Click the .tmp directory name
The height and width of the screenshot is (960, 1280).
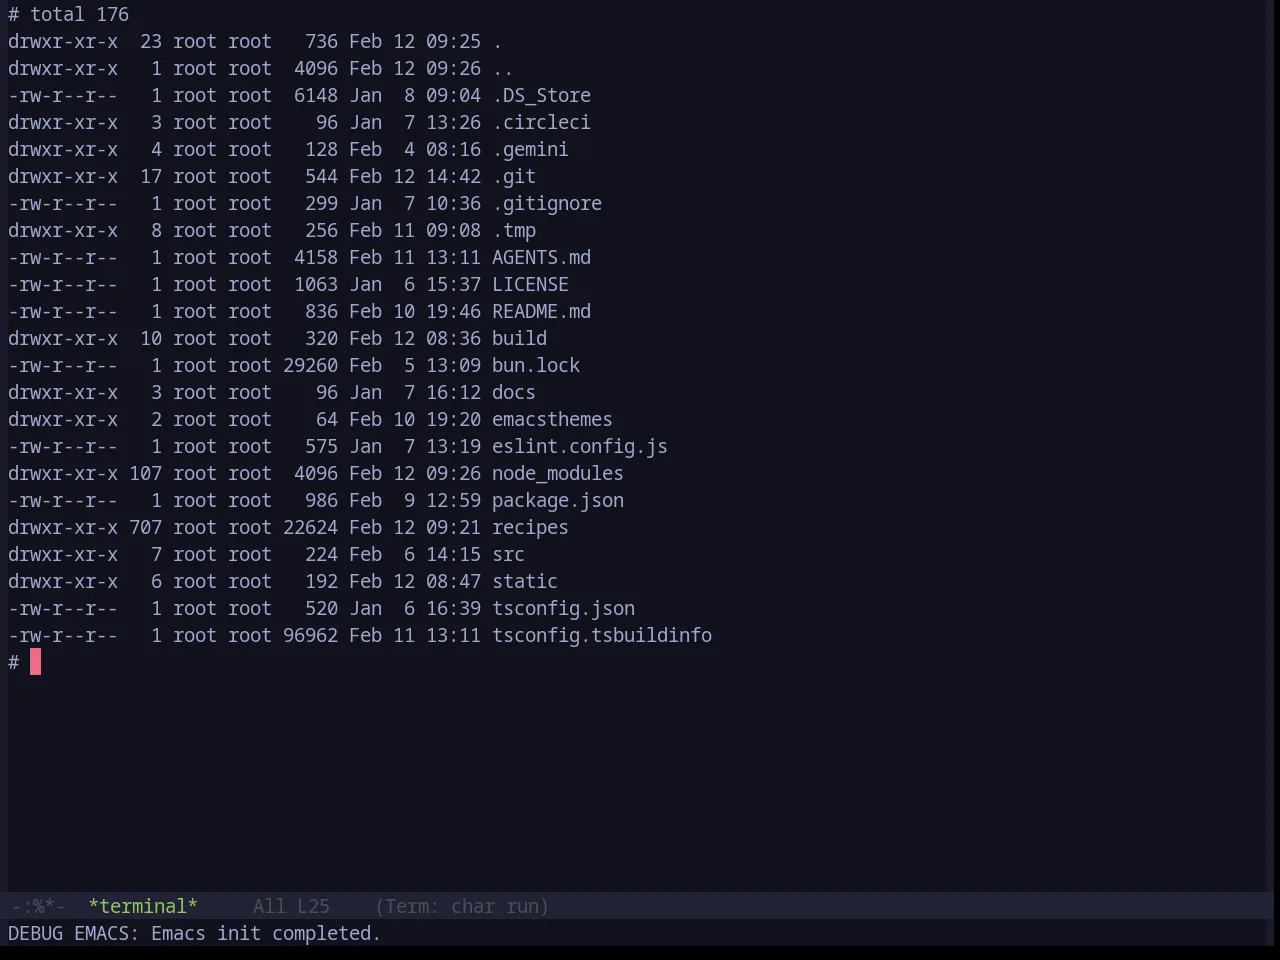click(x=514, y=230)
